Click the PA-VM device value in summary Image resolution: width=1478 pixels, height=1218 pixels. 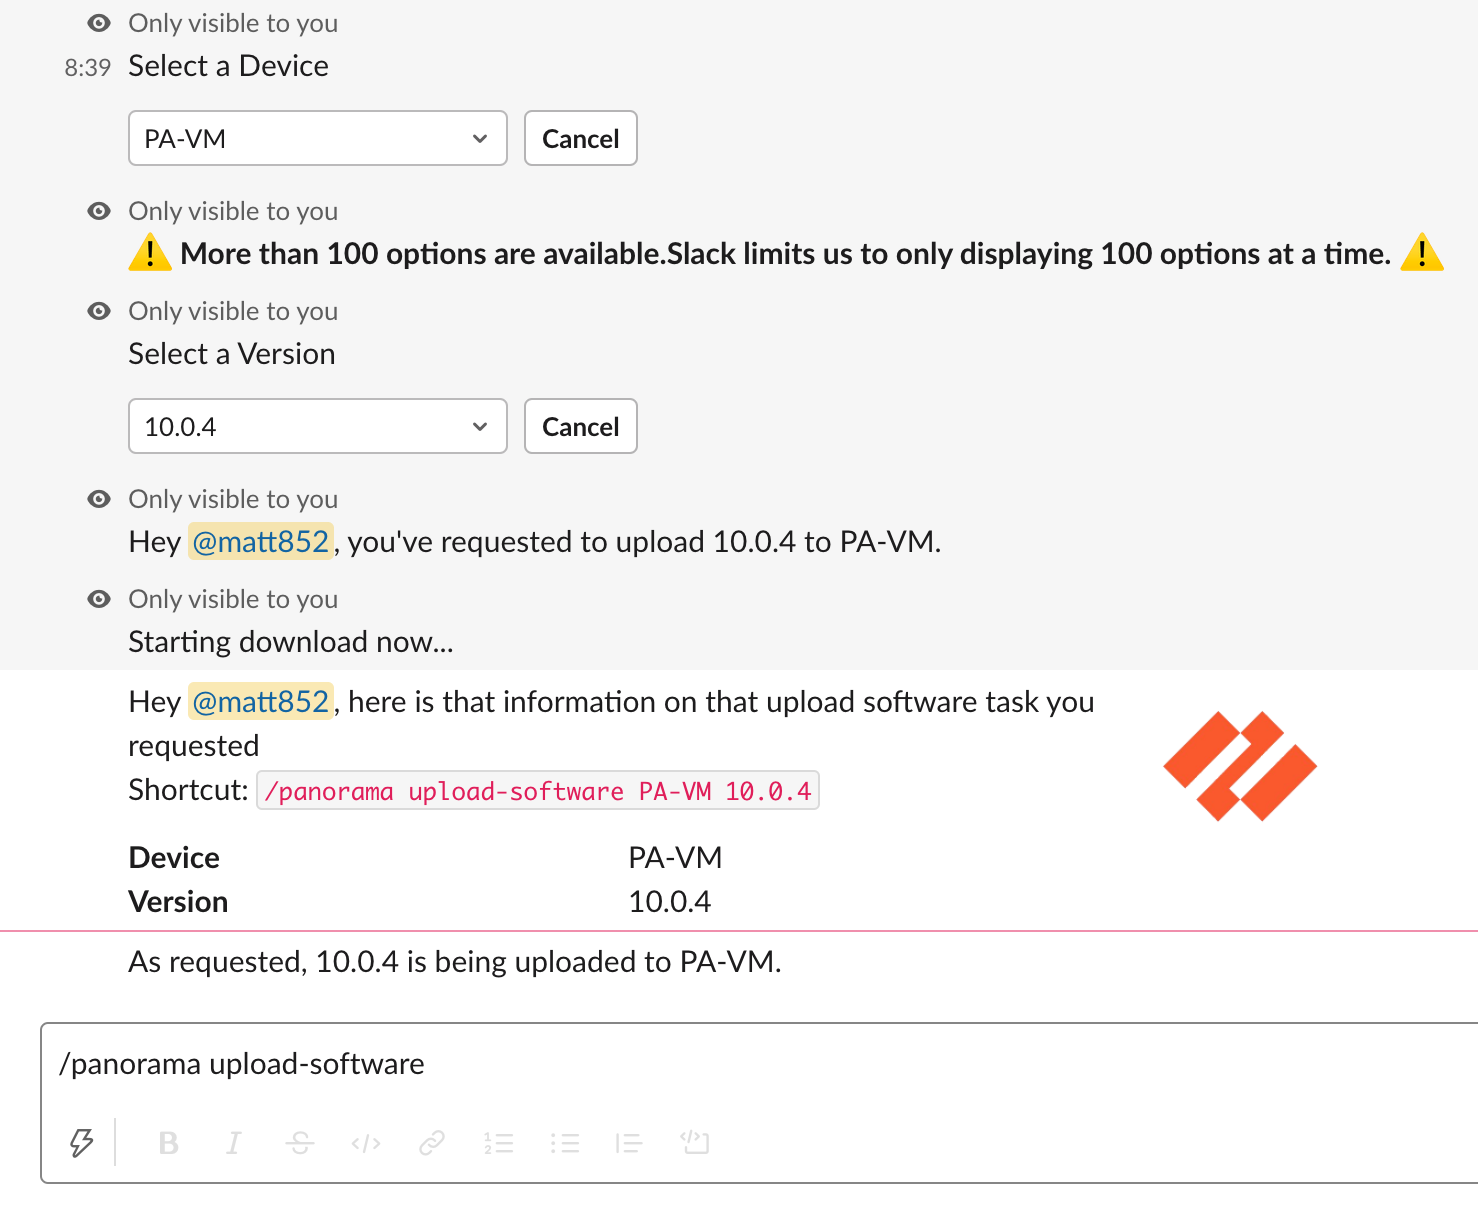pyautogui.click(x=675, y=857)
